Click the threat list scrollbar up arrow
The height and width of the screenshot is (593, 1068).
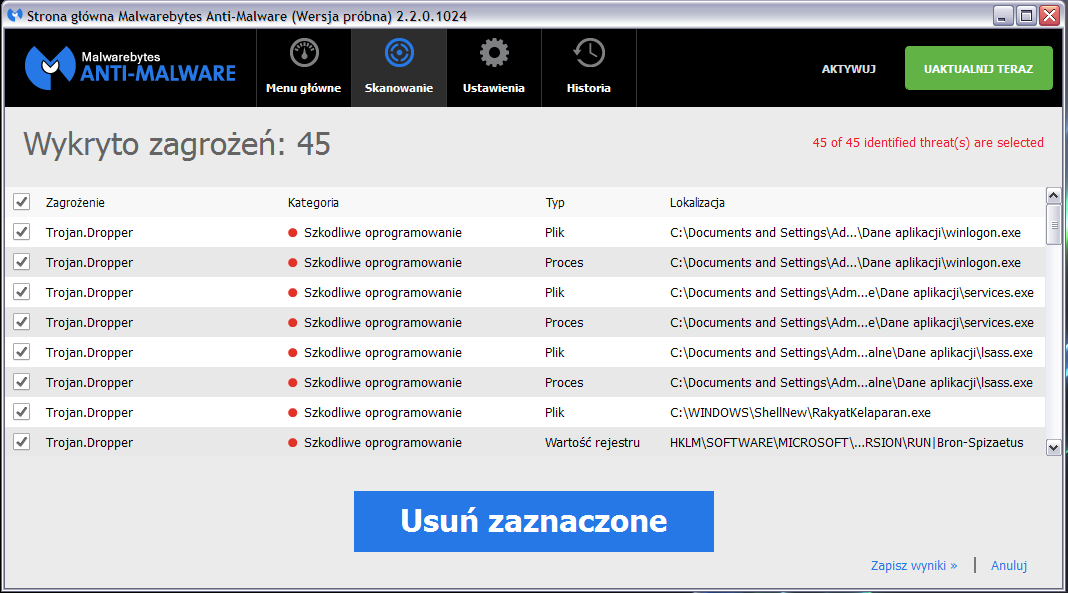pyautogui.click(x=1053, y=196)
